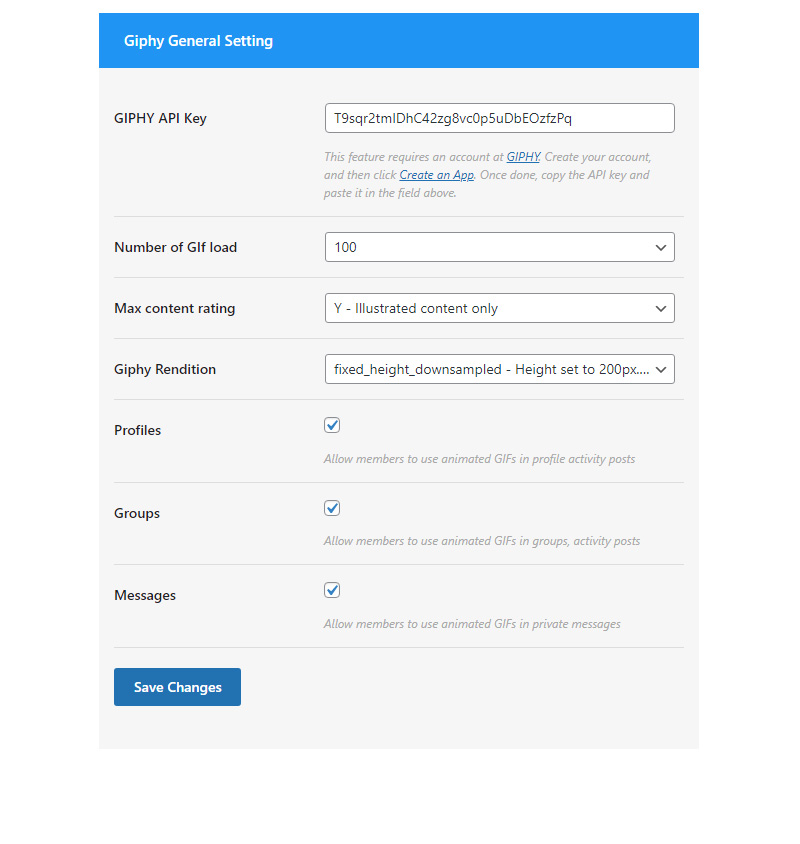Click the GIPHY API Key label

click(160, 118)
